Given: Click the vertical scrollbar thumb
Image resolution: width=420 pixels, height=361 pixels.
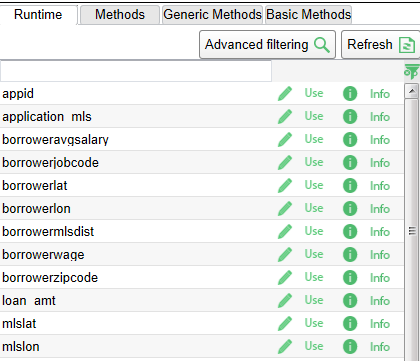Looking at the screenshot, I should tap(412, 230).
